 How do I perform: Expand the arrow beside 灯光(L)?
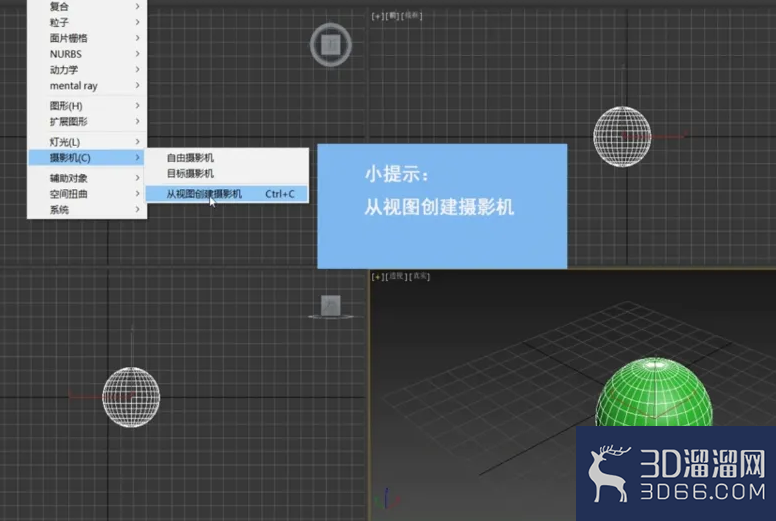click(x=138, y=142)
